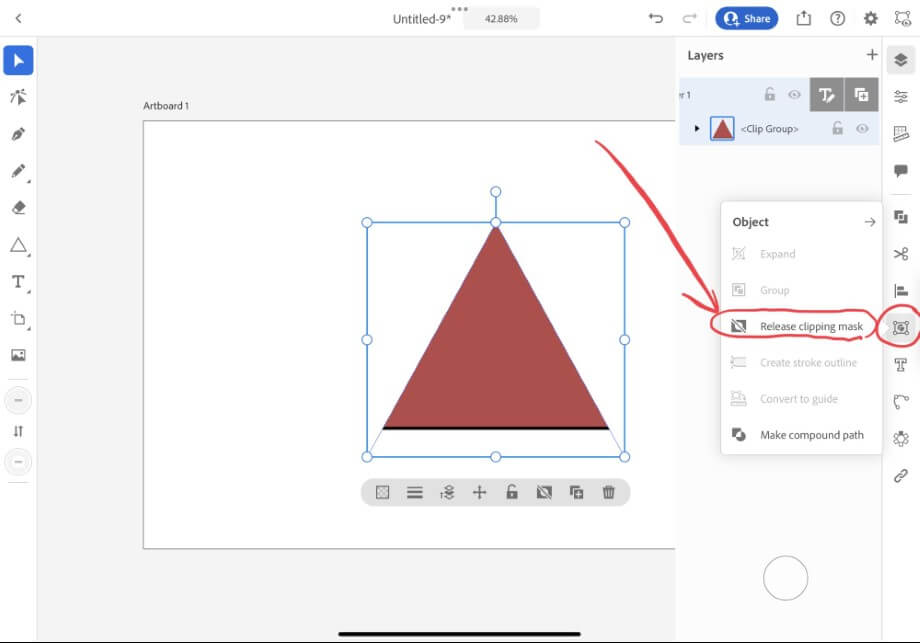Open the Comments panel icon
This screenshot has width=920, height=643.
pos(901,170)
